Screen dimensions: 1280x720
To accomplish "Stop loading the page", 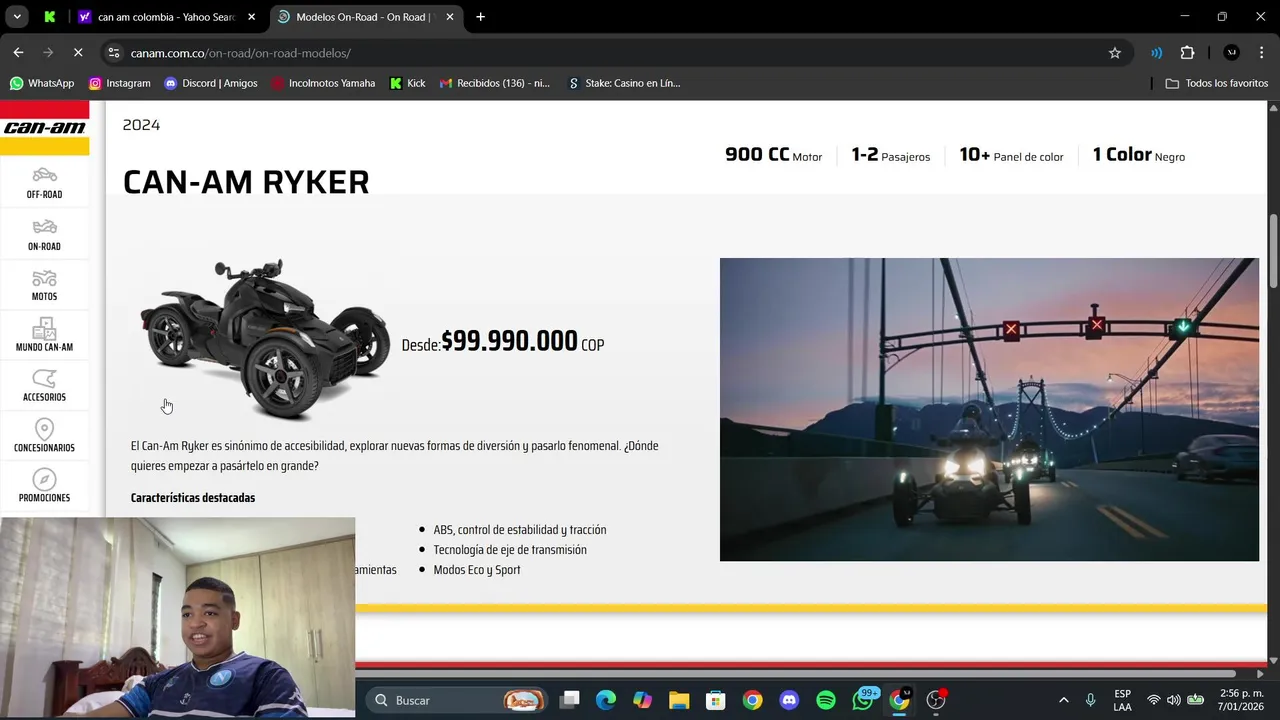I will click(x=78, y=52).
